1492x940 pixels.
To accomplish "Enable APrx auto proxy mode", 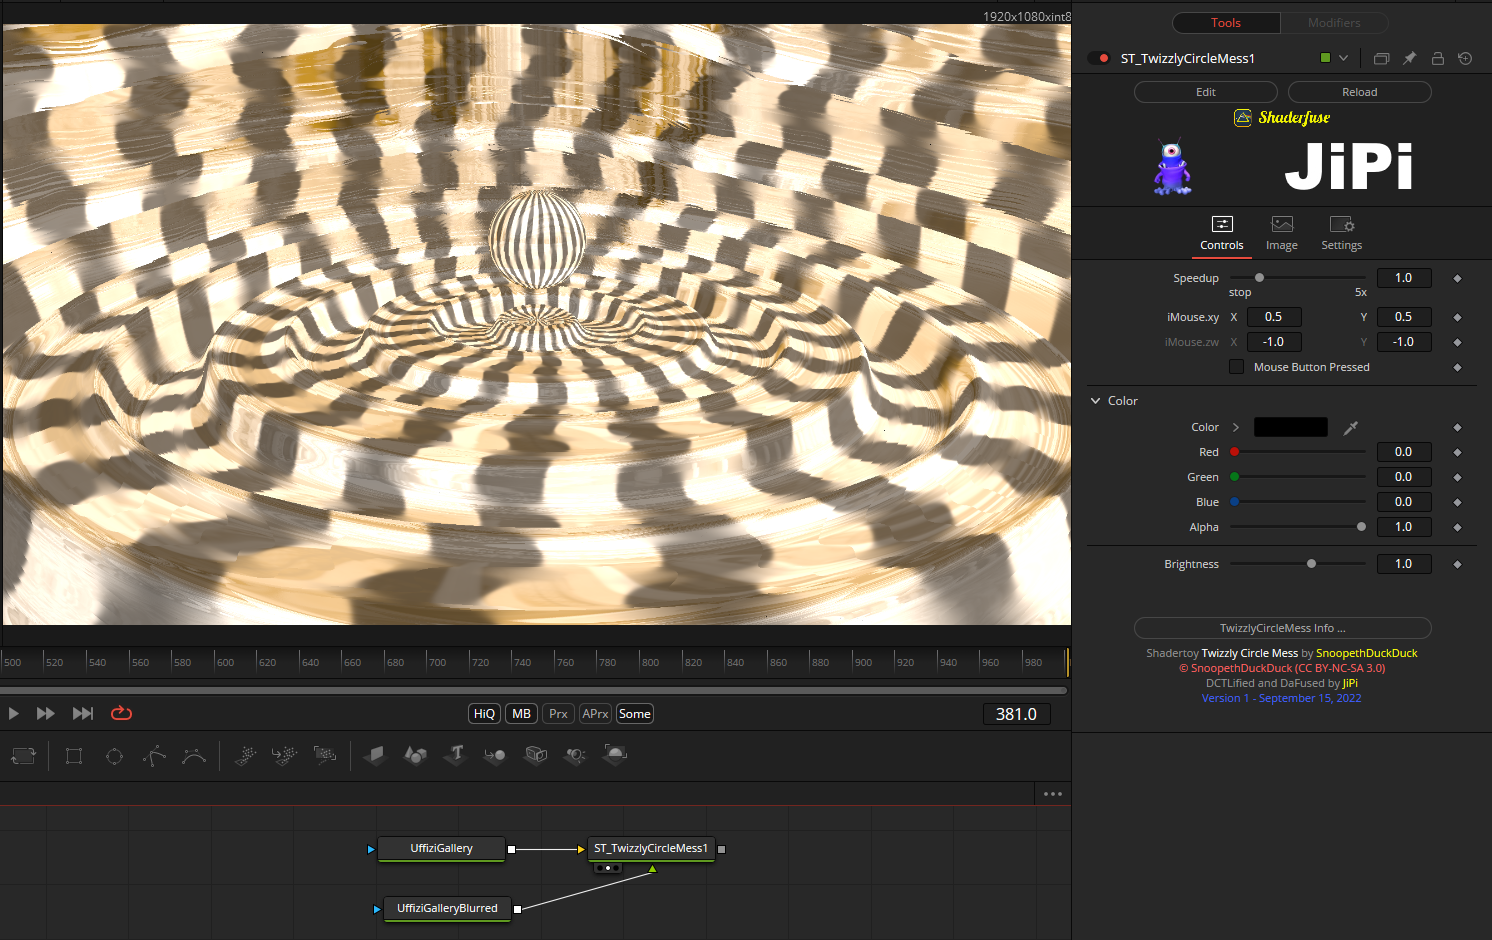I will tap(595, 714).
